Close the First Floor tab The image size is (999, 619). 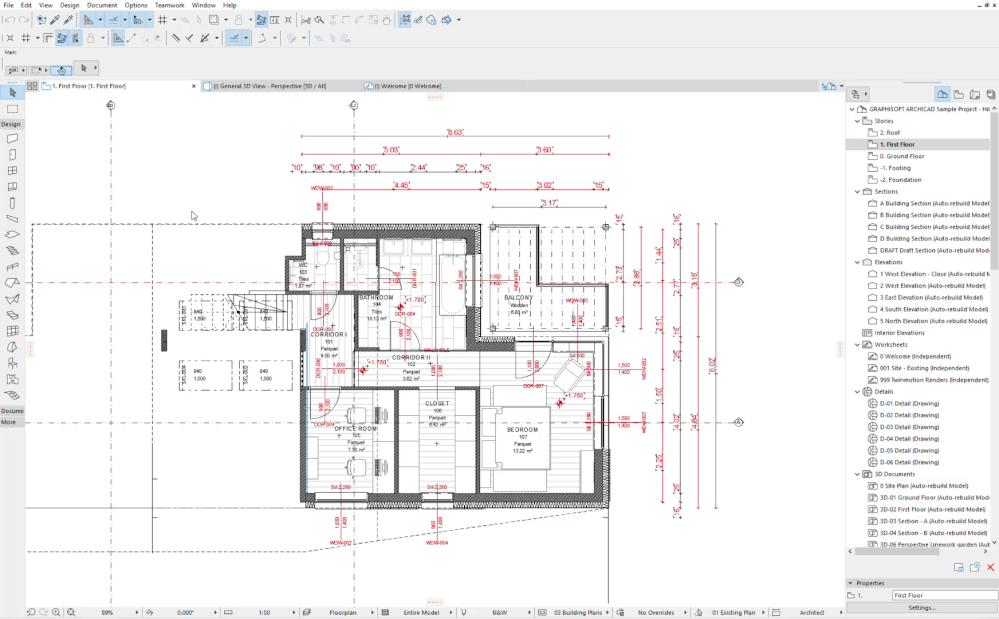[194, 86]
